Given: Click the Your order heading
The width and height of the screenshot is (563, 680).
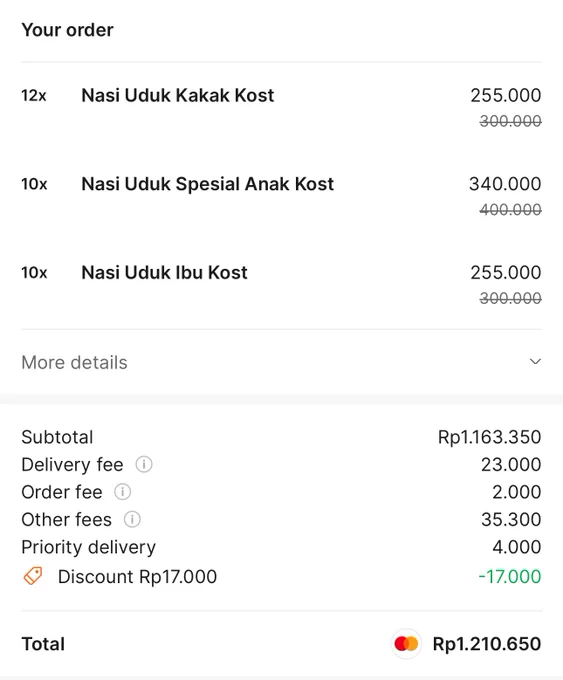Looking at the screenshot, I should (67, 30).
